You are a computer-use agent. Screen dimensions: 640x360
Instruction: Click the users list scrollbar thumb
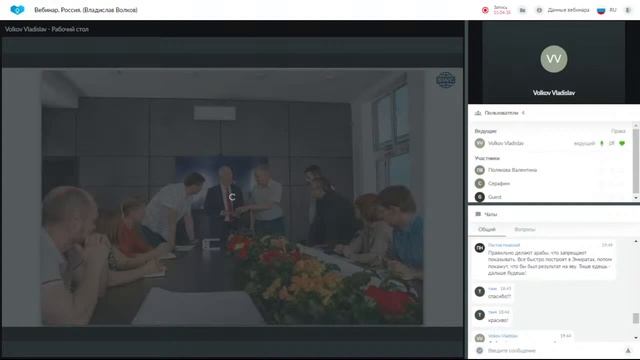tap(636, 161)
